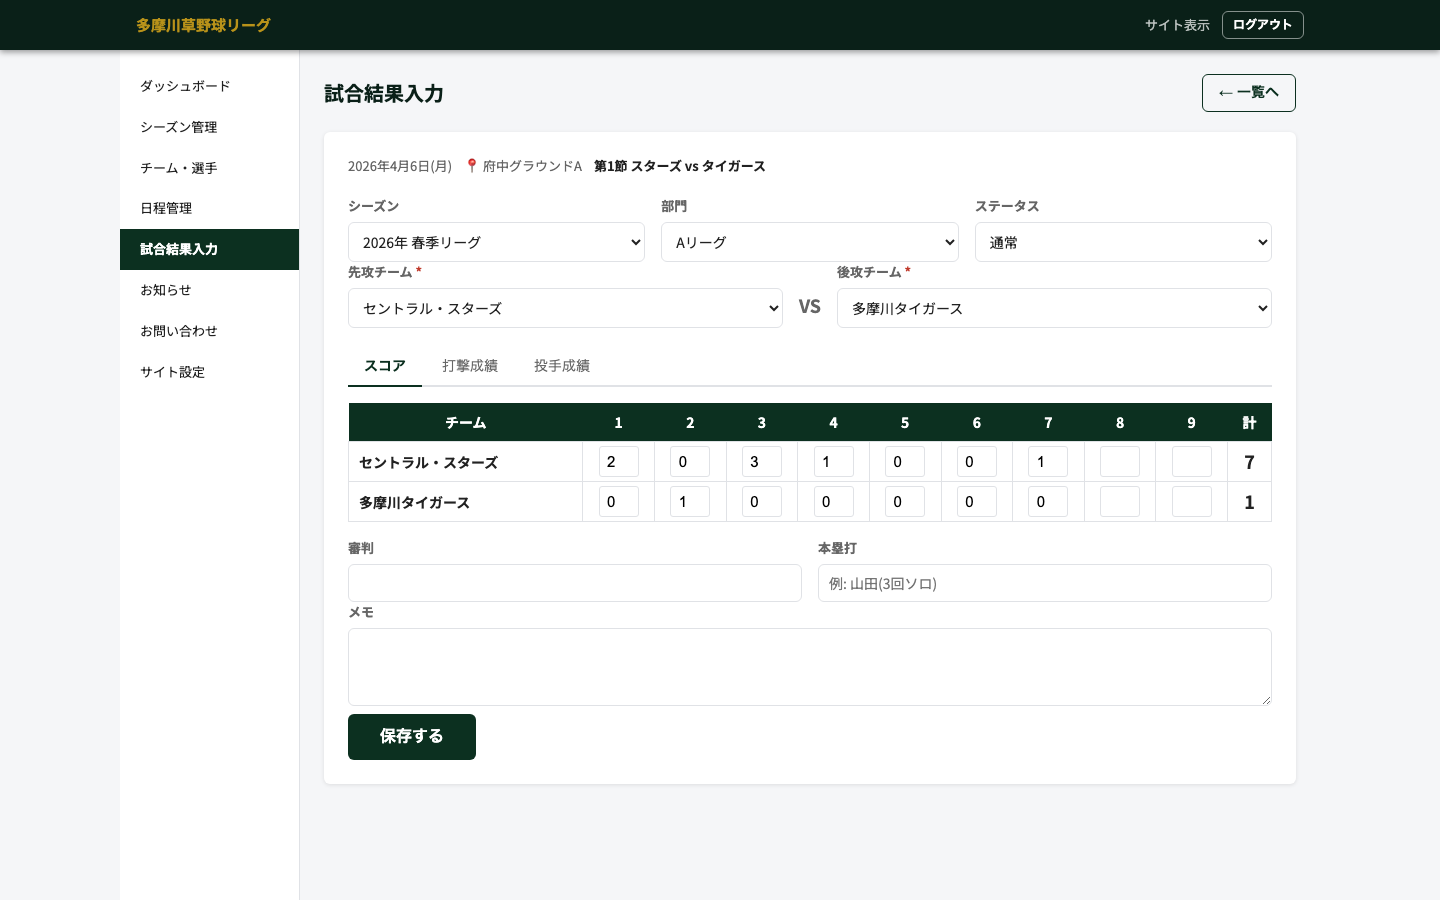Open お知らせ in the sidebar
Viewport: 1440px width, 900px height.
[x=209, y=290]
